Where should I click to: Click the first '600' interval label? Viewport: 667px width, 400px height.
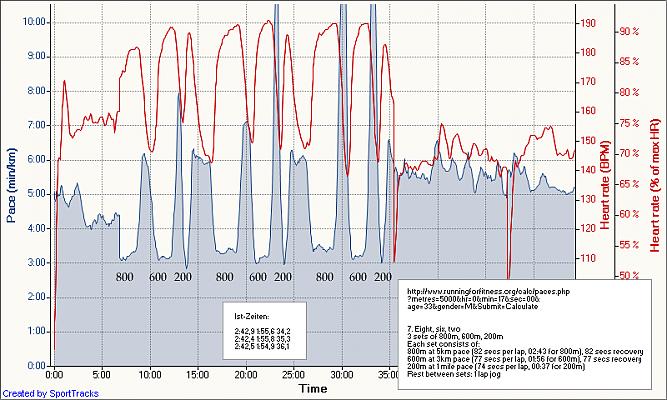pos(158,277)
